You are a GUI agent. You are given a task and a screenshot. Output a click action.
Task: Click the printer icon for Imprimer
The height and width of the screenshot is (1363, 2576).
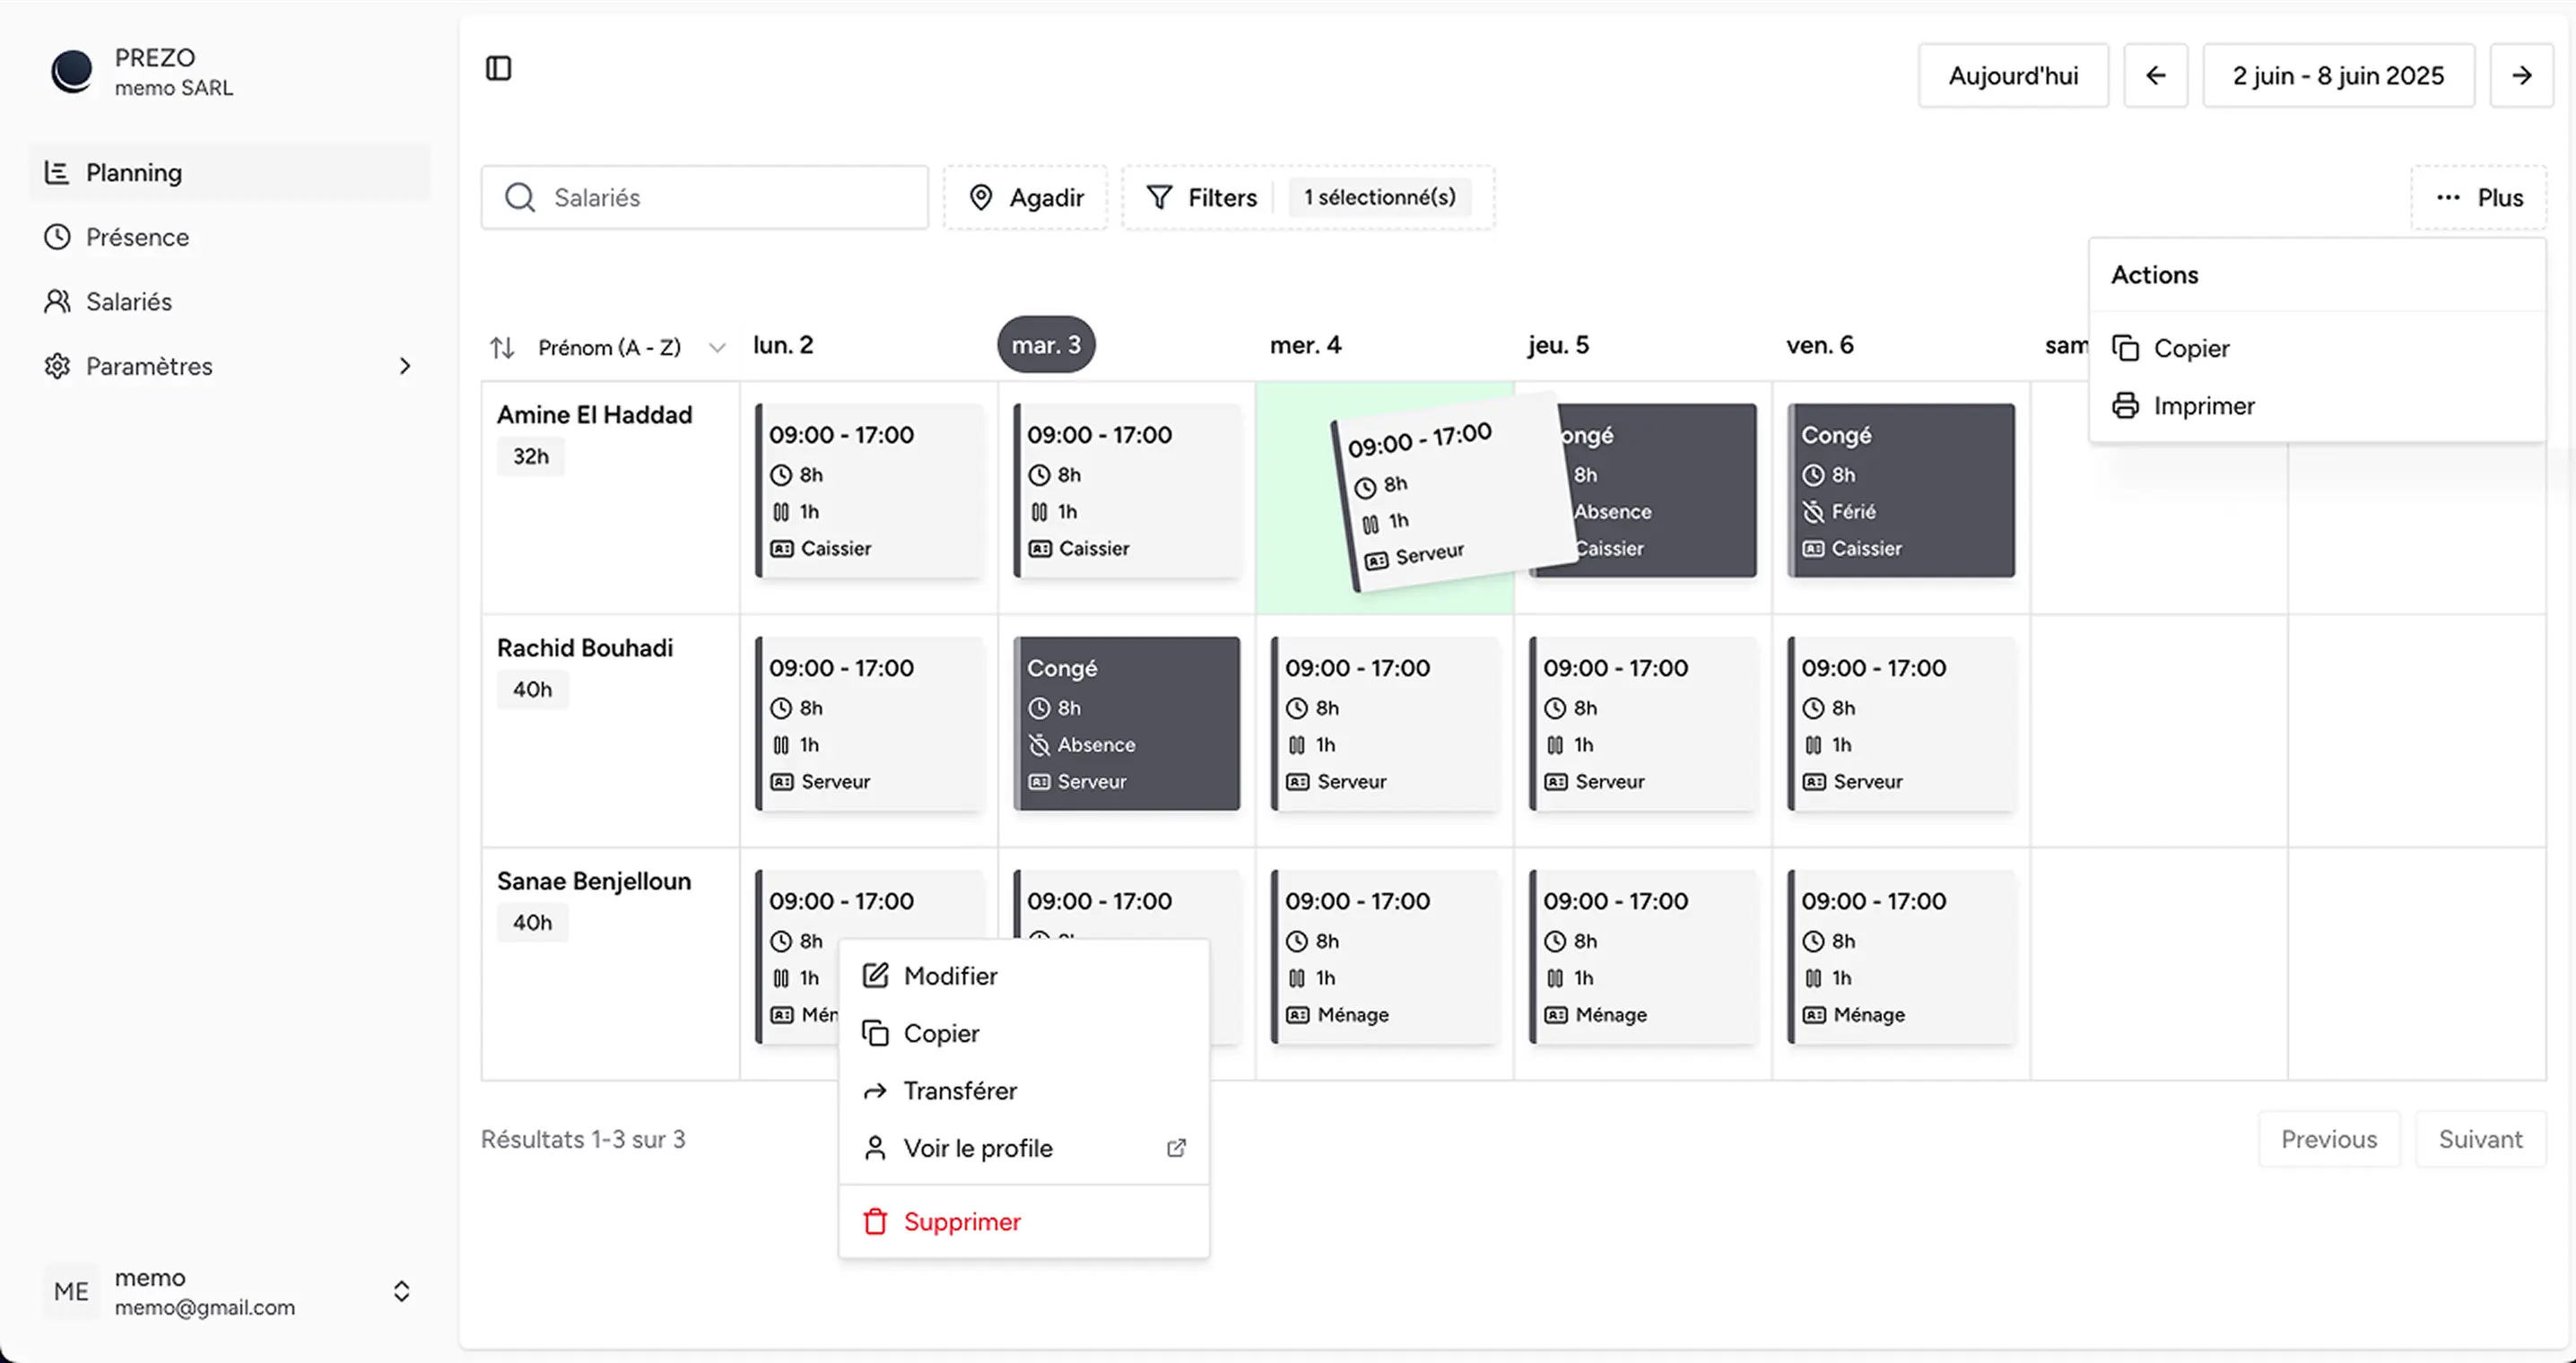point(2126,405)
